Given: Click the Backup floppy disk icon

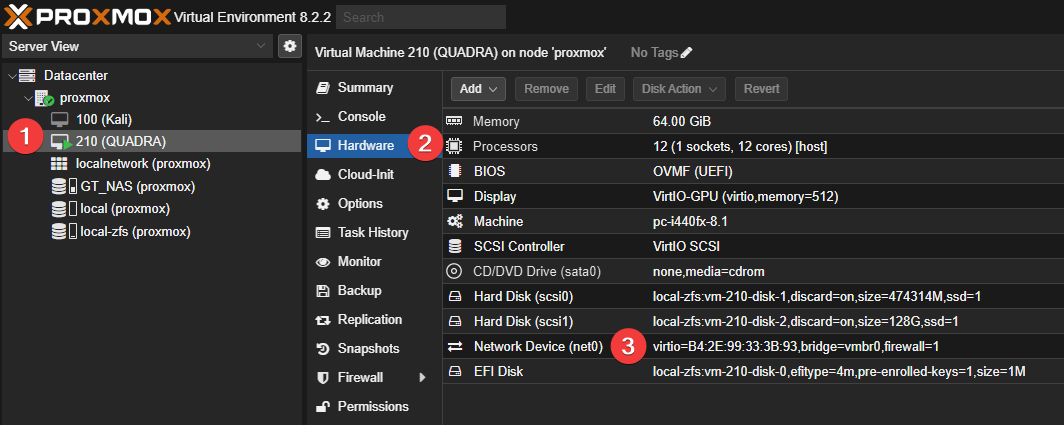Looking at the screenshot, I should tap(323, 291).
